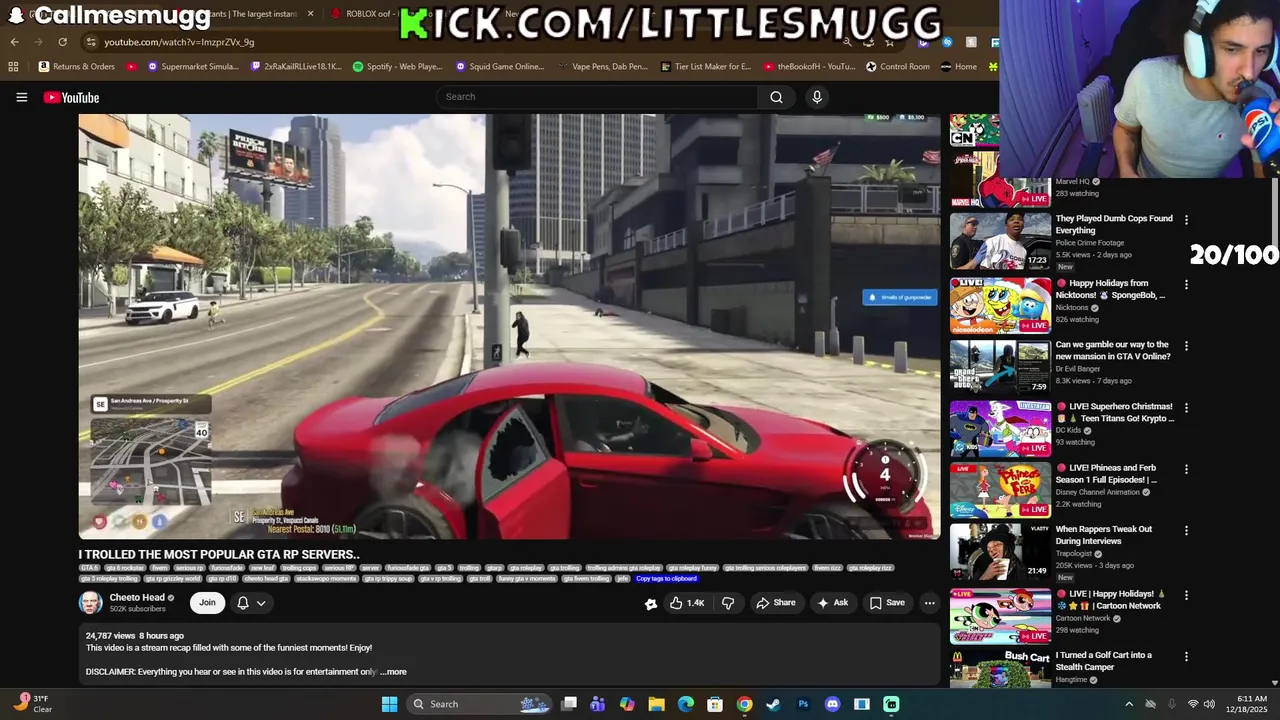Open options menu for They Played Dumb Cops
Viewport: 1280px width, 720px height.
point(1186,220)
